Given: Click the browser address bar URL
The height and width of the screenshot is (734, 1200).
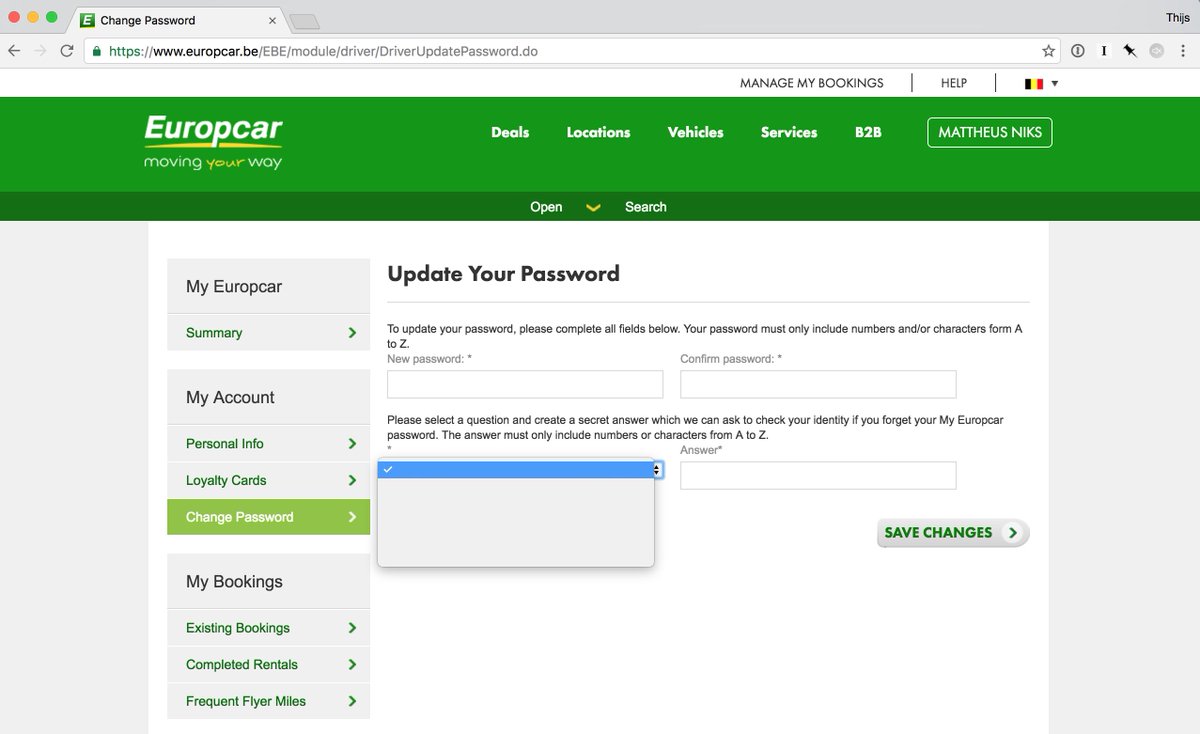Looking at the screenshot, I should pyautogui.click(x=324, y=51).
